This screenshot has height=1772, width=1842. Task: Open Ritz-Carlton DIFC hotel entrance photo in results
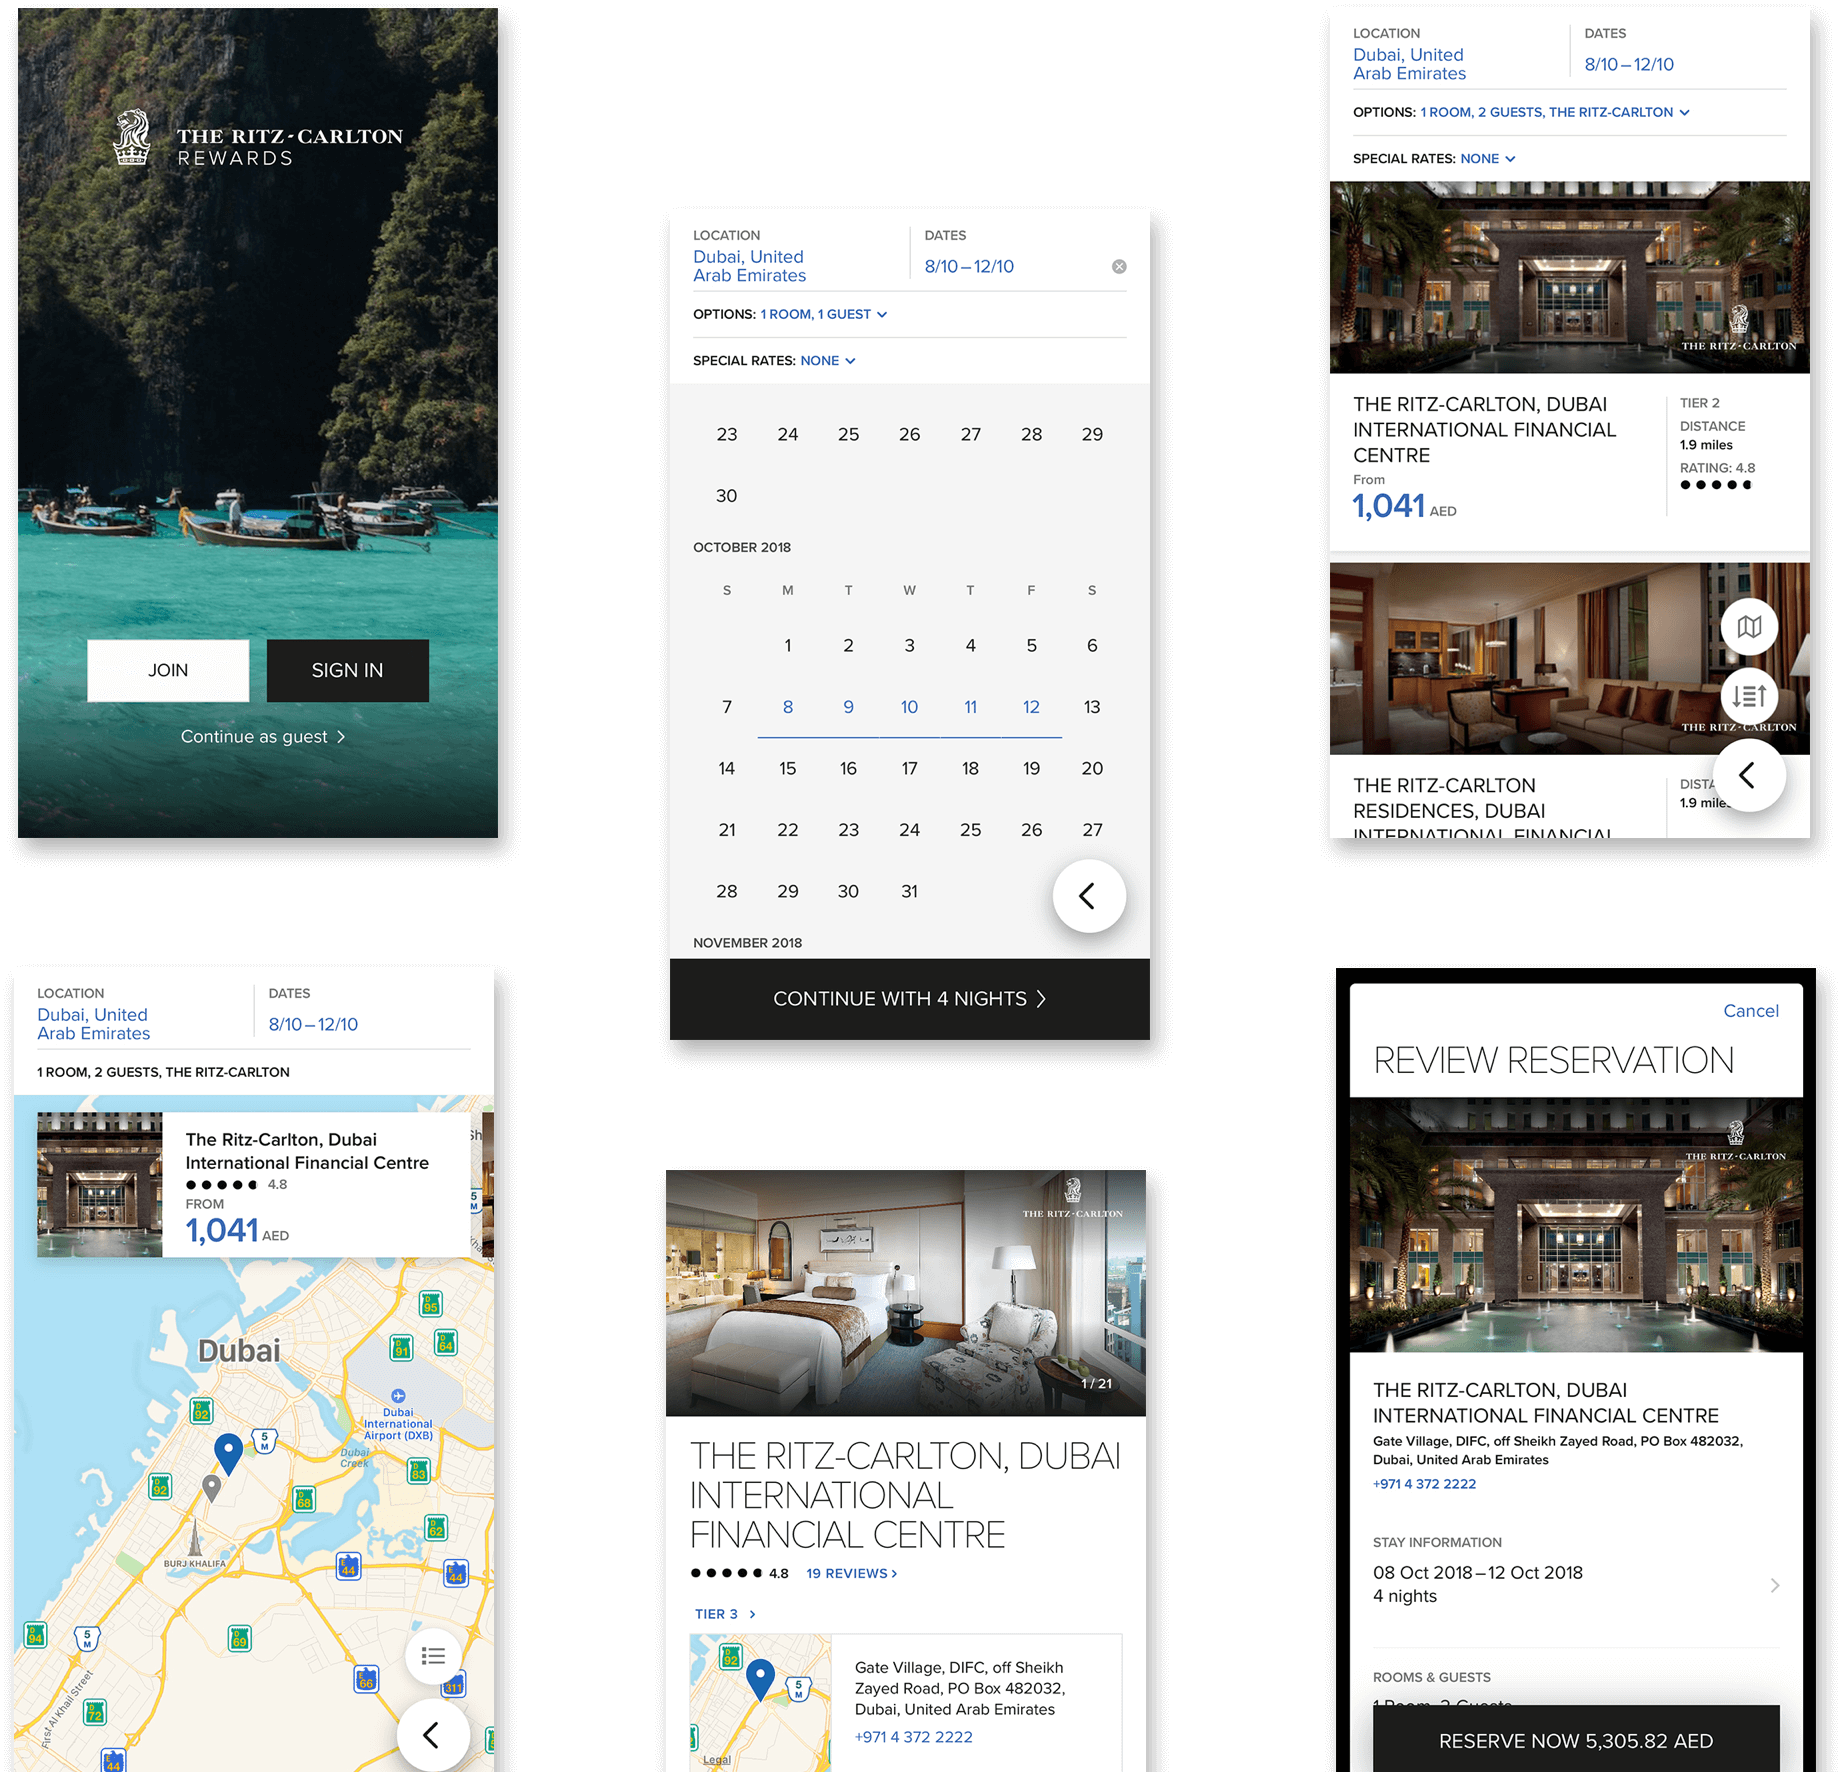tap(1570, 277)
